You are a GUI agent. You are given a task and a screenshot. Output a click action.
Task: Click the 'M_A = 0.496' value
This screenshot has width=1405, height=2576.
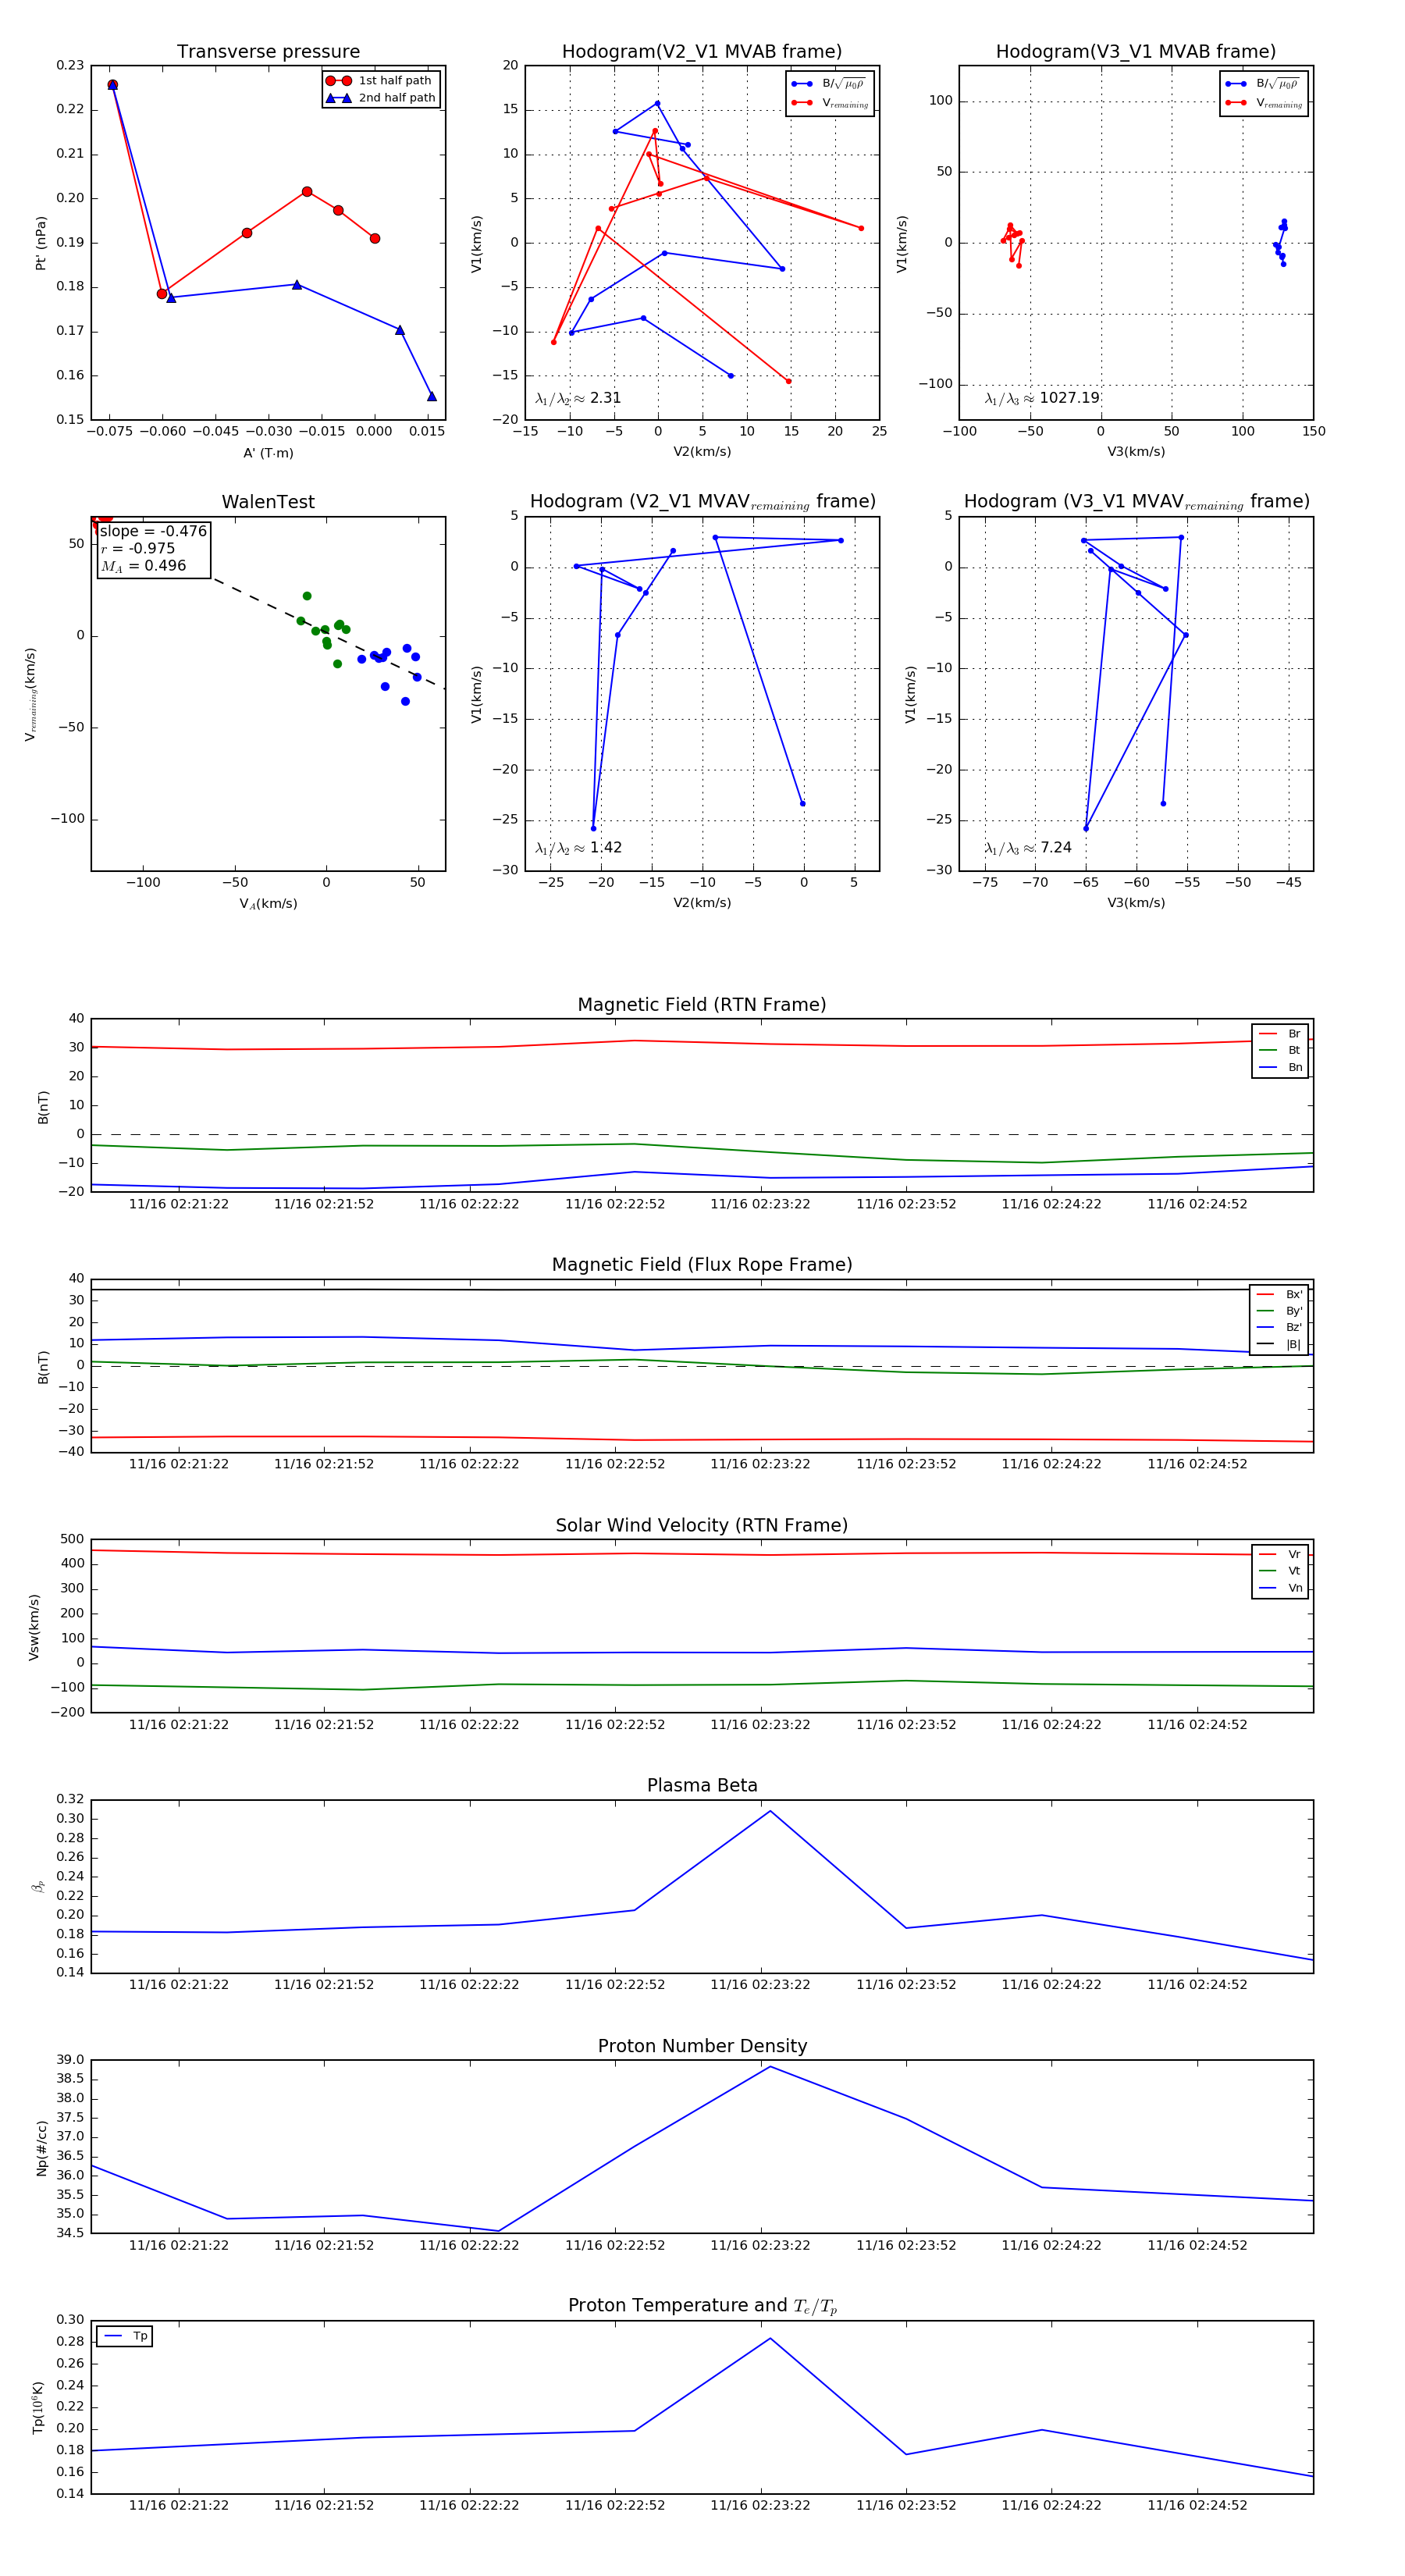click(x=143, y=566)
